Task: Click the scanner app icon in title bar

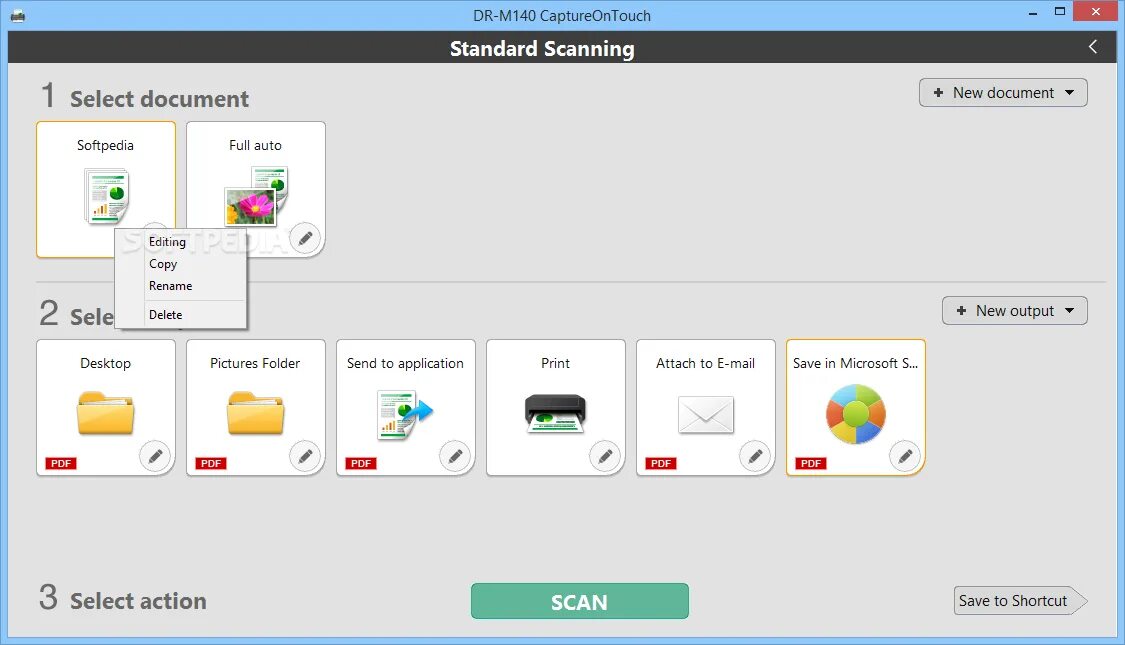Action: (x=18, y=15)
